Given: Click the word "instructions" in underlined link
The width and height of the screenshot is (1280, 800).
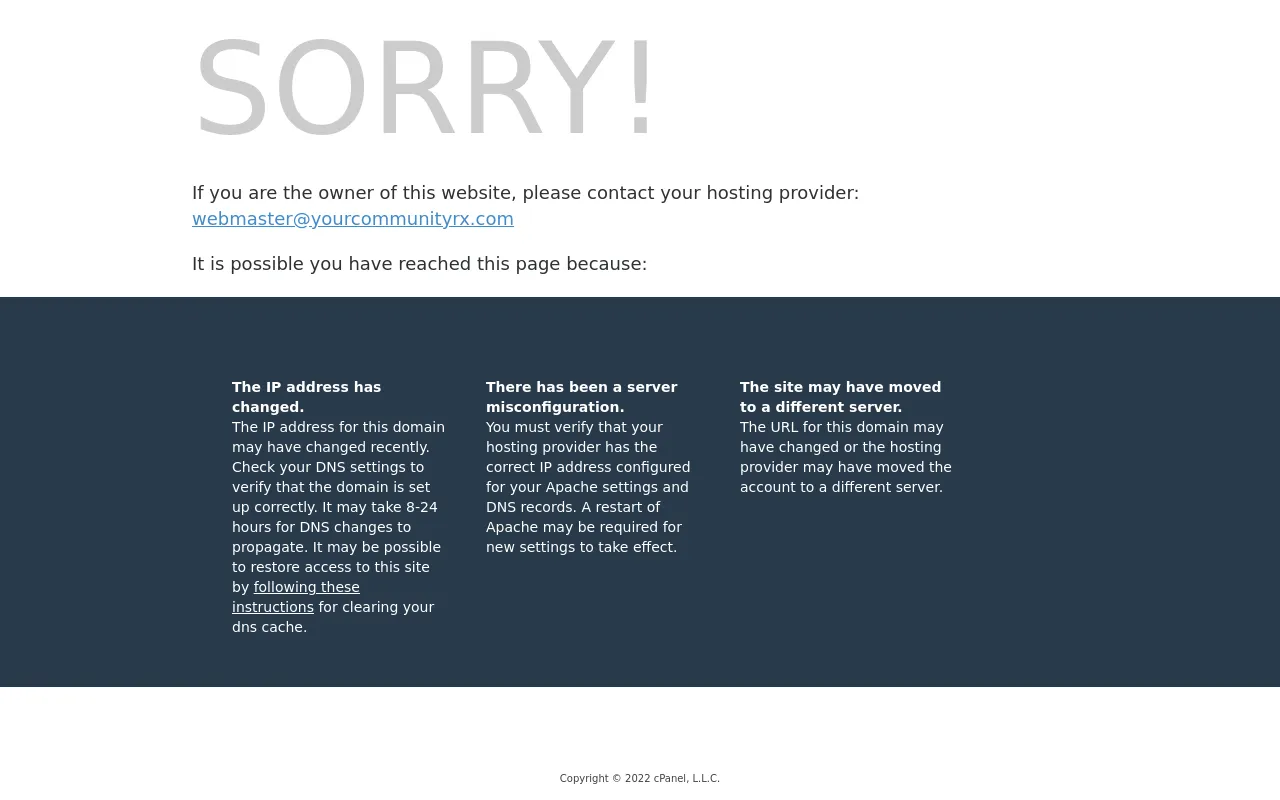Looking at the screenshot, I should tap(273, 607).
